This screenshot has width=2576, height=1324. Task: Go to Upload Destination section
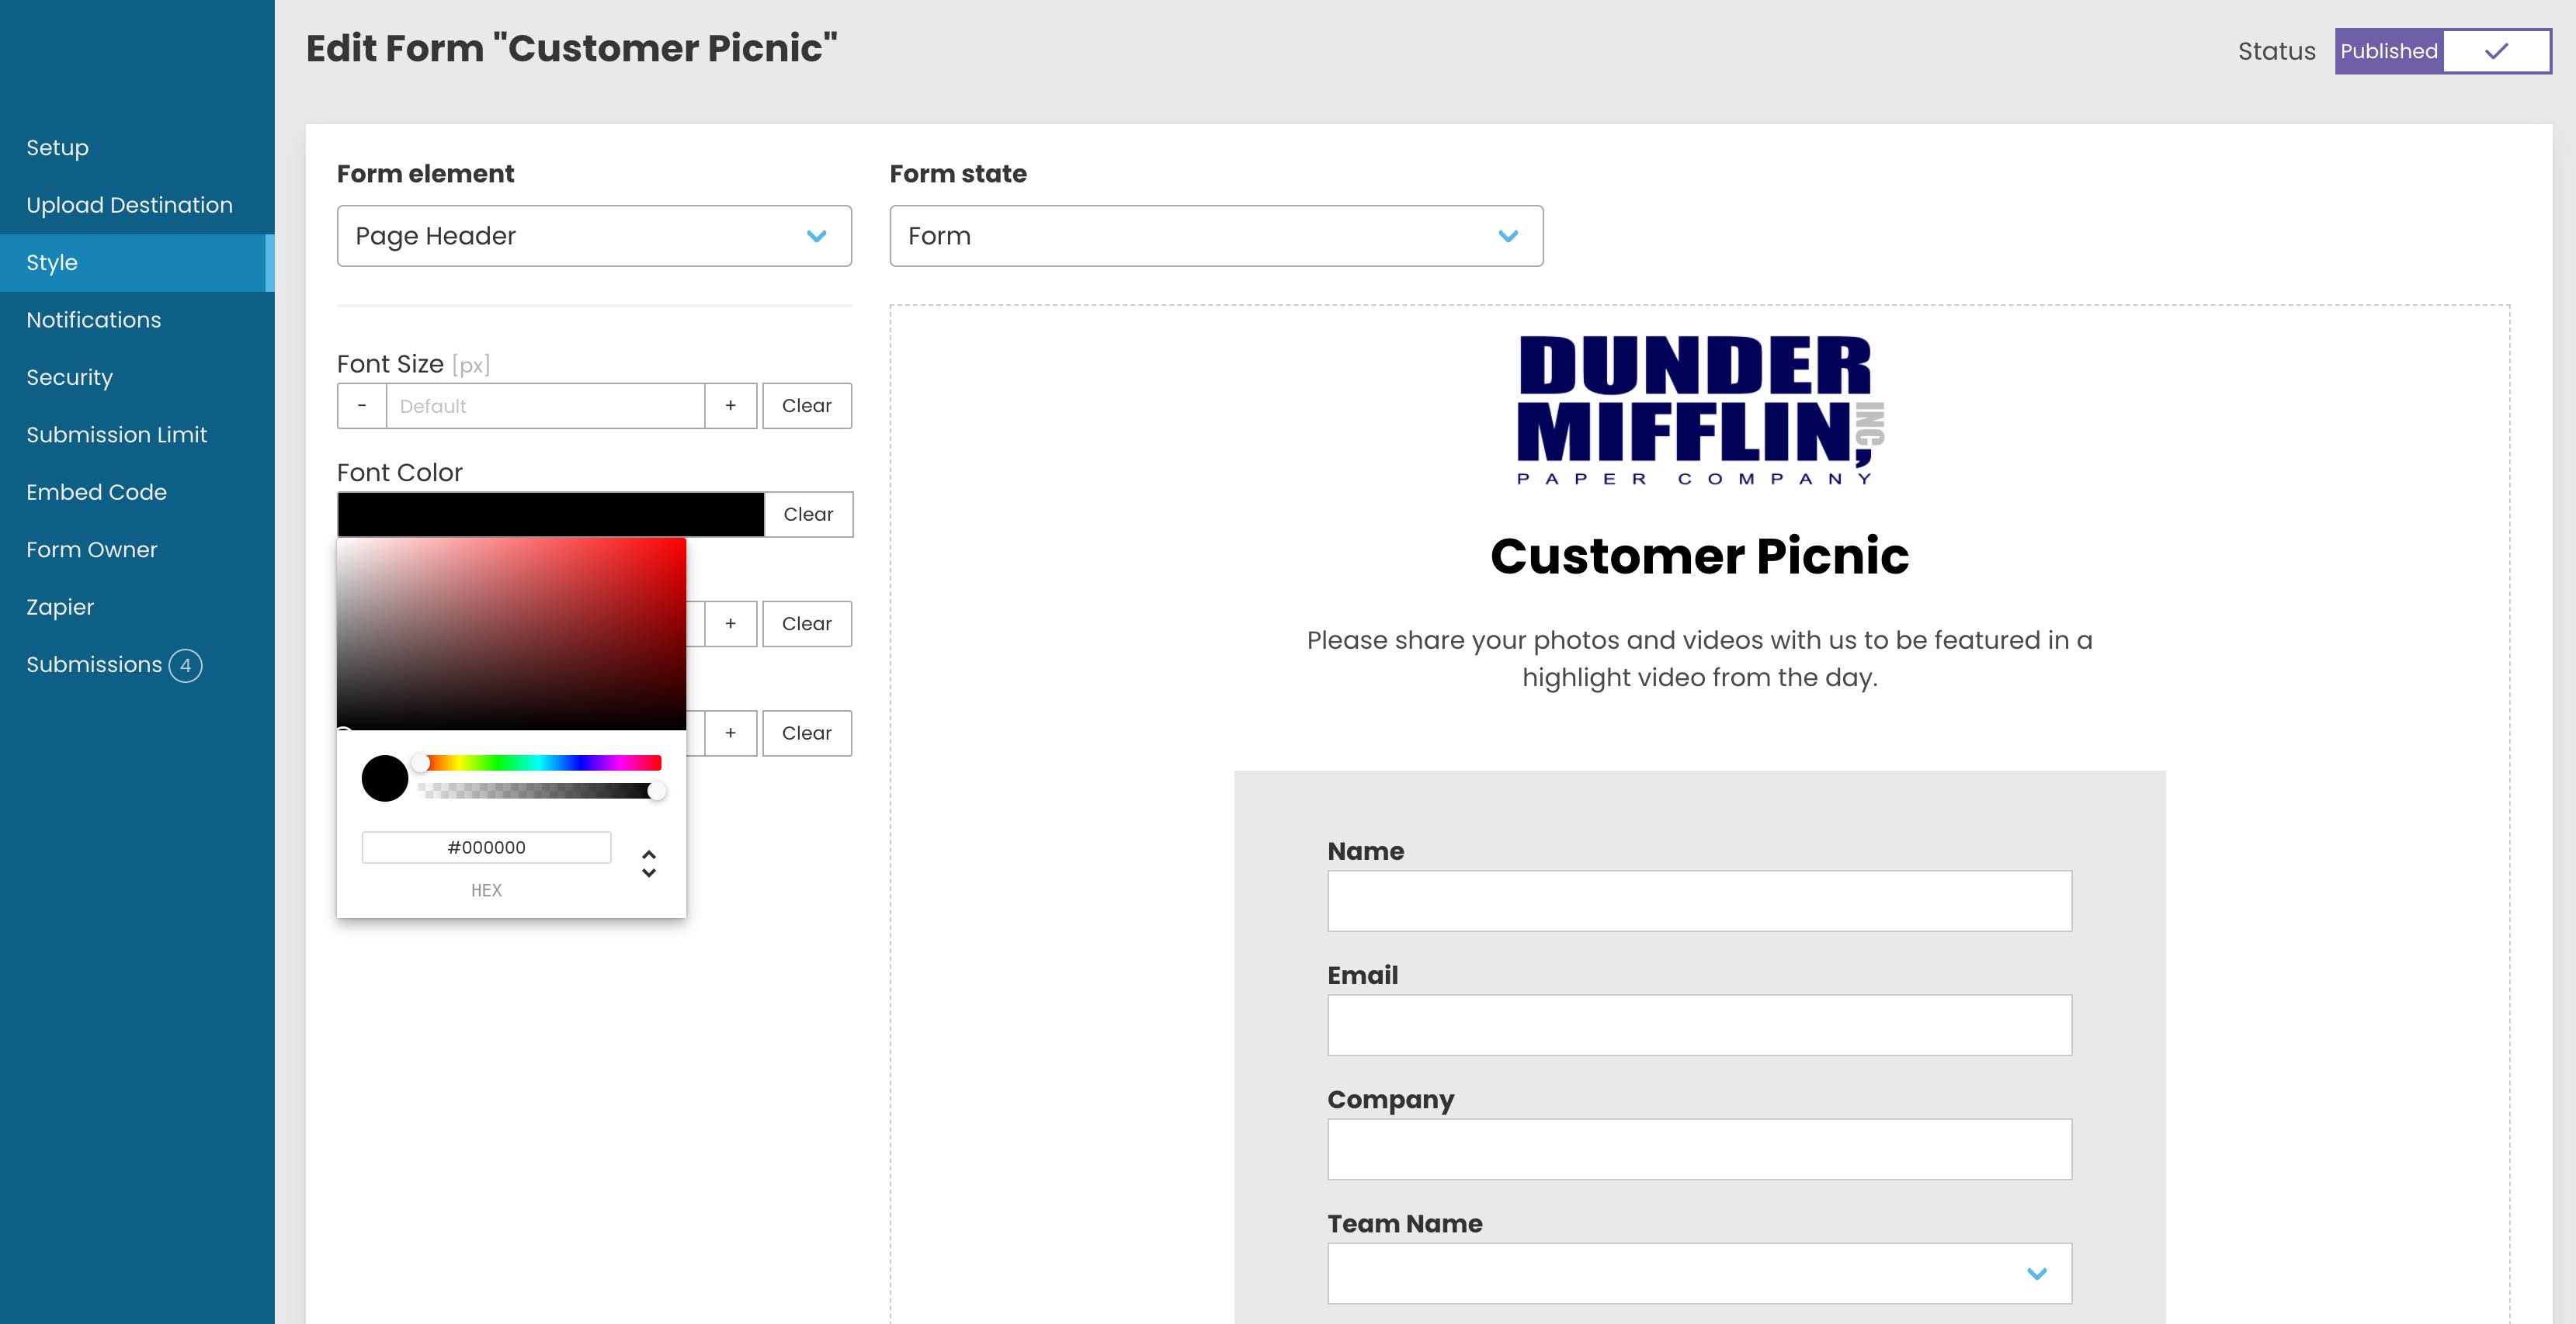point(129,205)
